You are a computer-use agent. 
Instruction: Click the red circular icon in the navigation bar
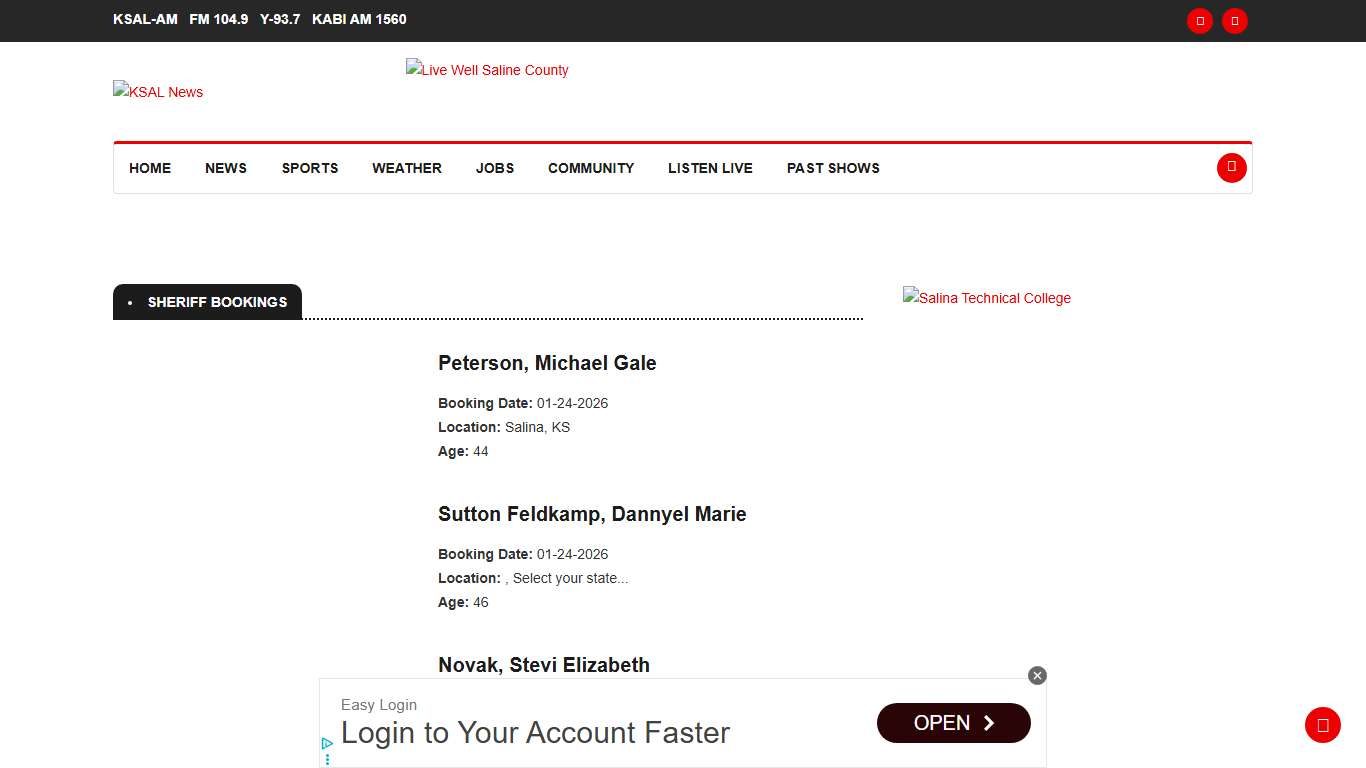tap(1231, 168)
